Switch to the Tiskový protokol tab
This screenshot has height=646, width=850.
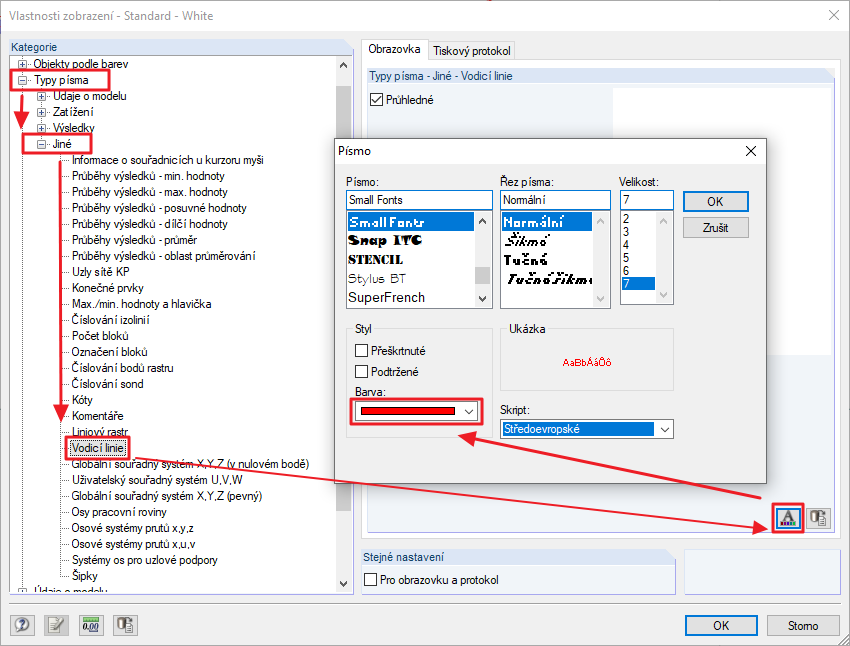(472, 51)
